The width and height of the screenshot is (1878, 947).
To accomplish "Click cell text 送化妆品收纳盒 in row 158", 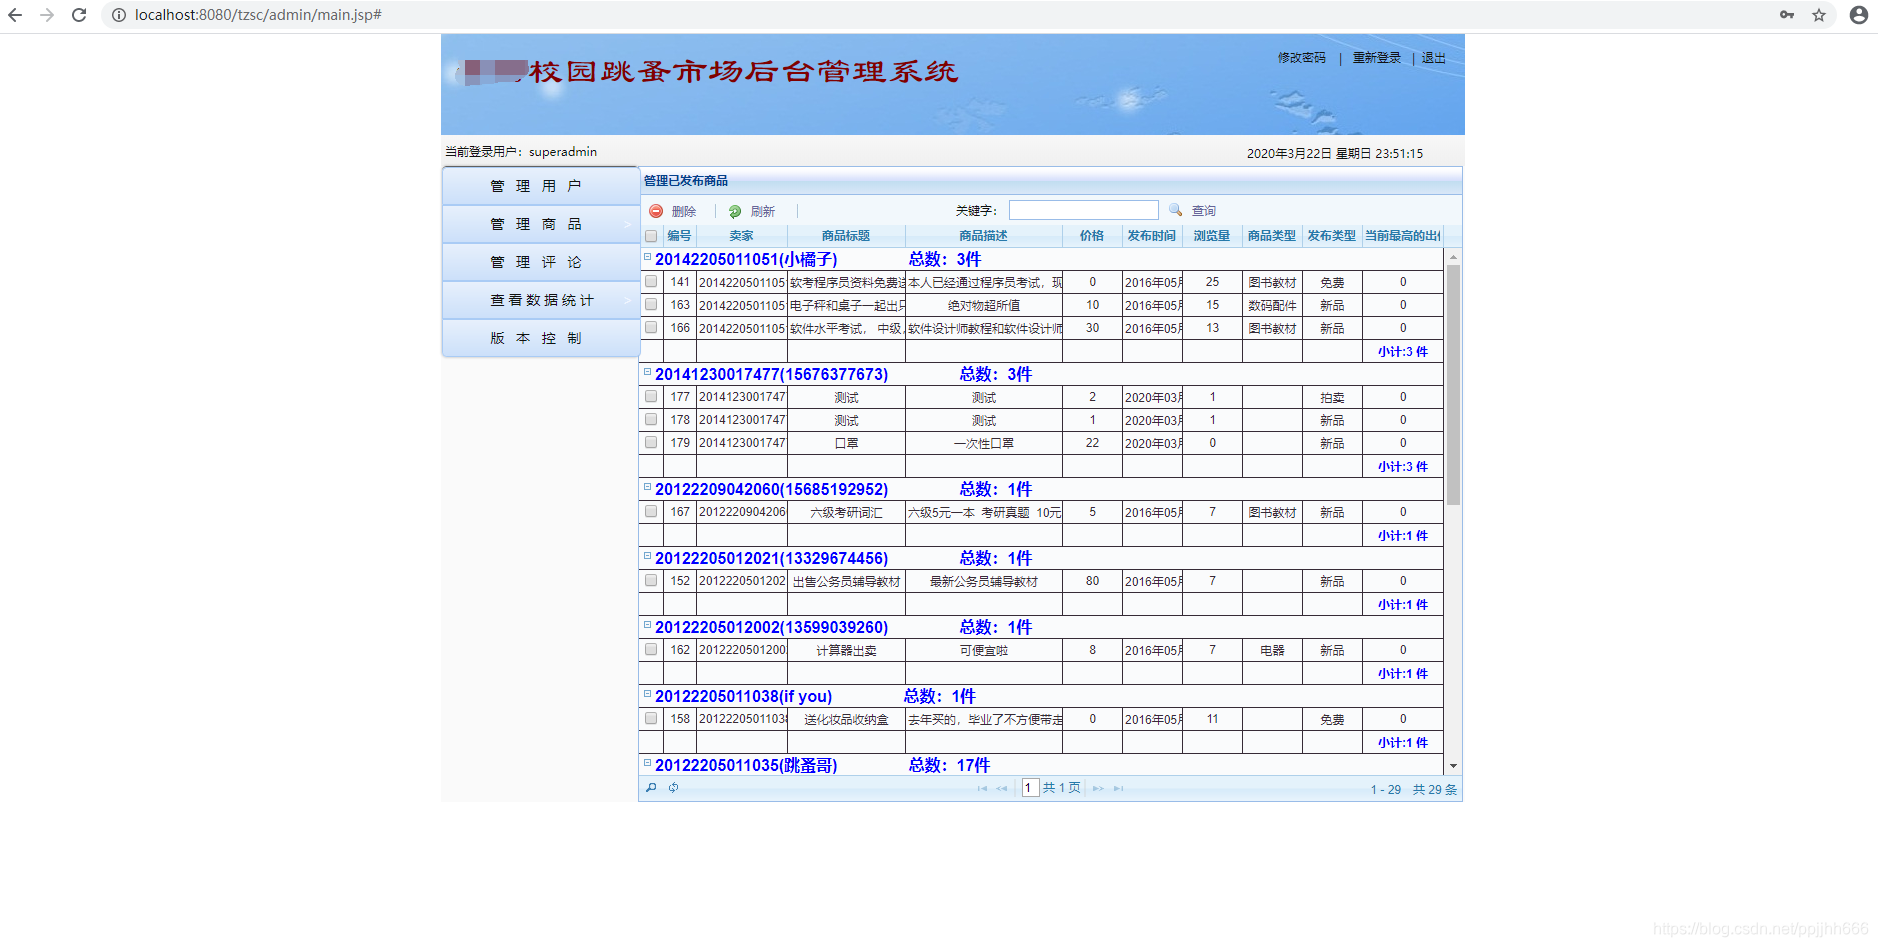I will point(846,719).
